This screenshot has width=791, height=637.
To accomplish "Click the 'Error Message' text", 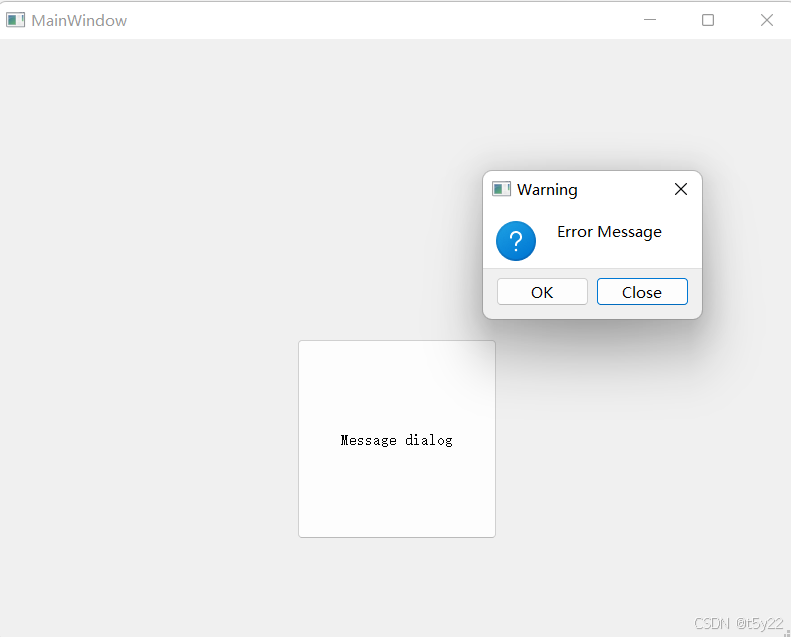I will click(x=609, y=231).
